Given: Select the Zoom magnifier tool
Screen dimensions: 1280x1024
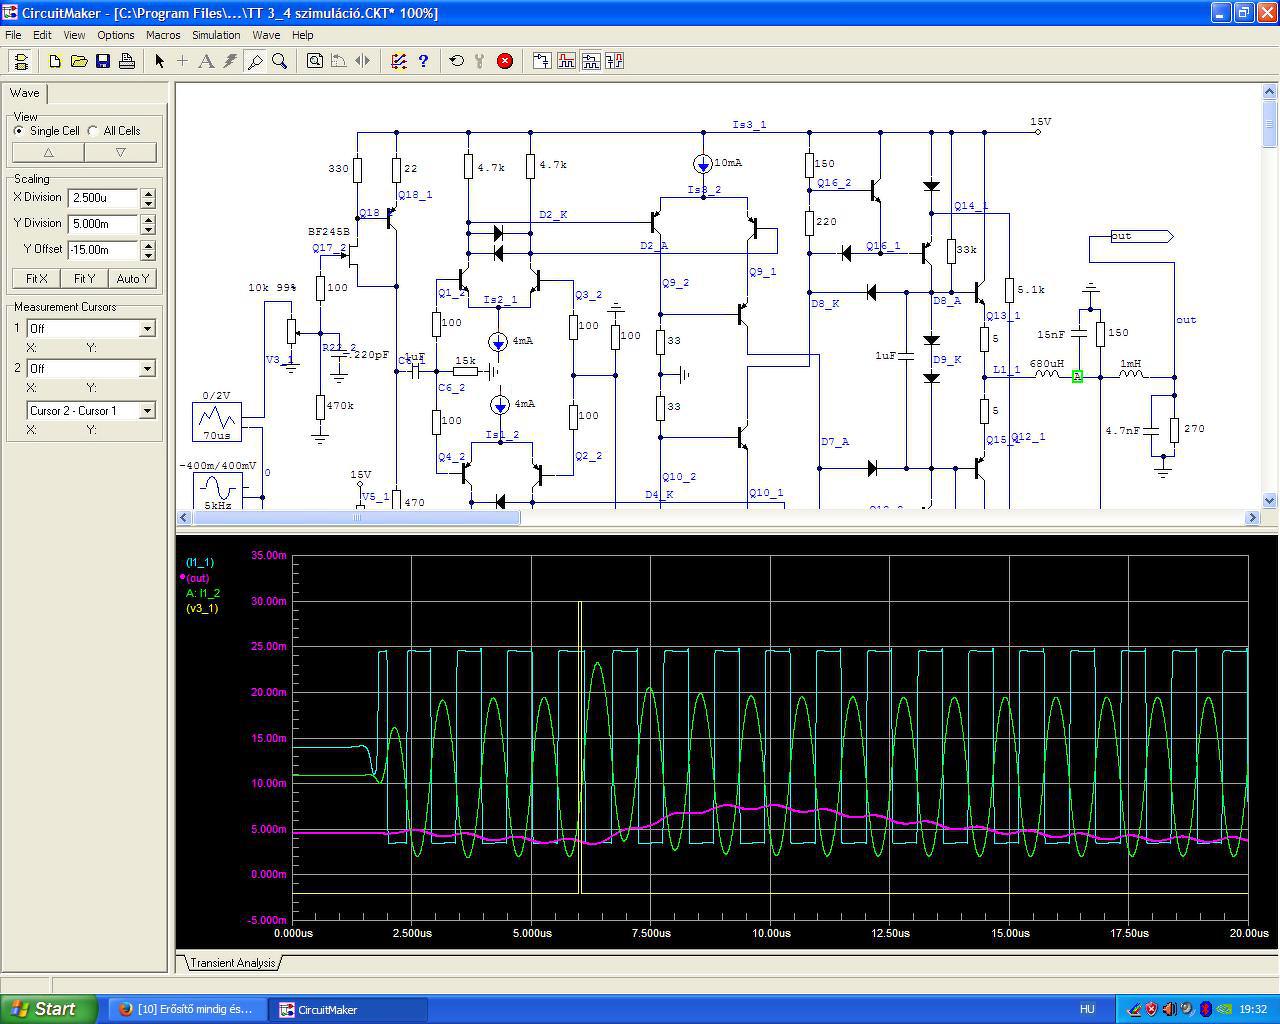Looking at the screenshot, I should coord(280,61).
